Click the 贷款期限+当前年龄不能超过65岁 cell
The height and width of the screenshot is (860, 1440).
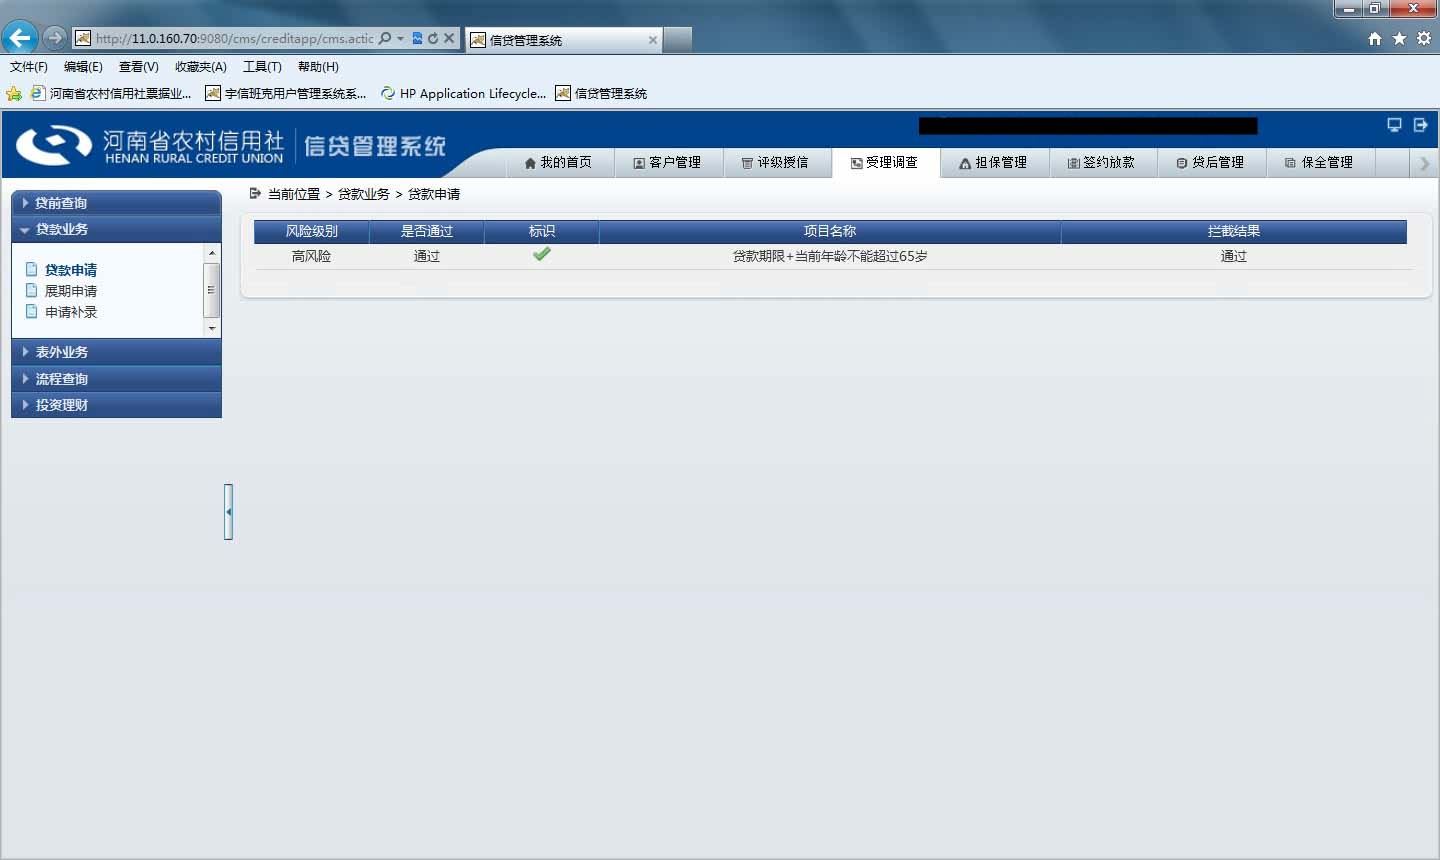click(x=830, y=256)
